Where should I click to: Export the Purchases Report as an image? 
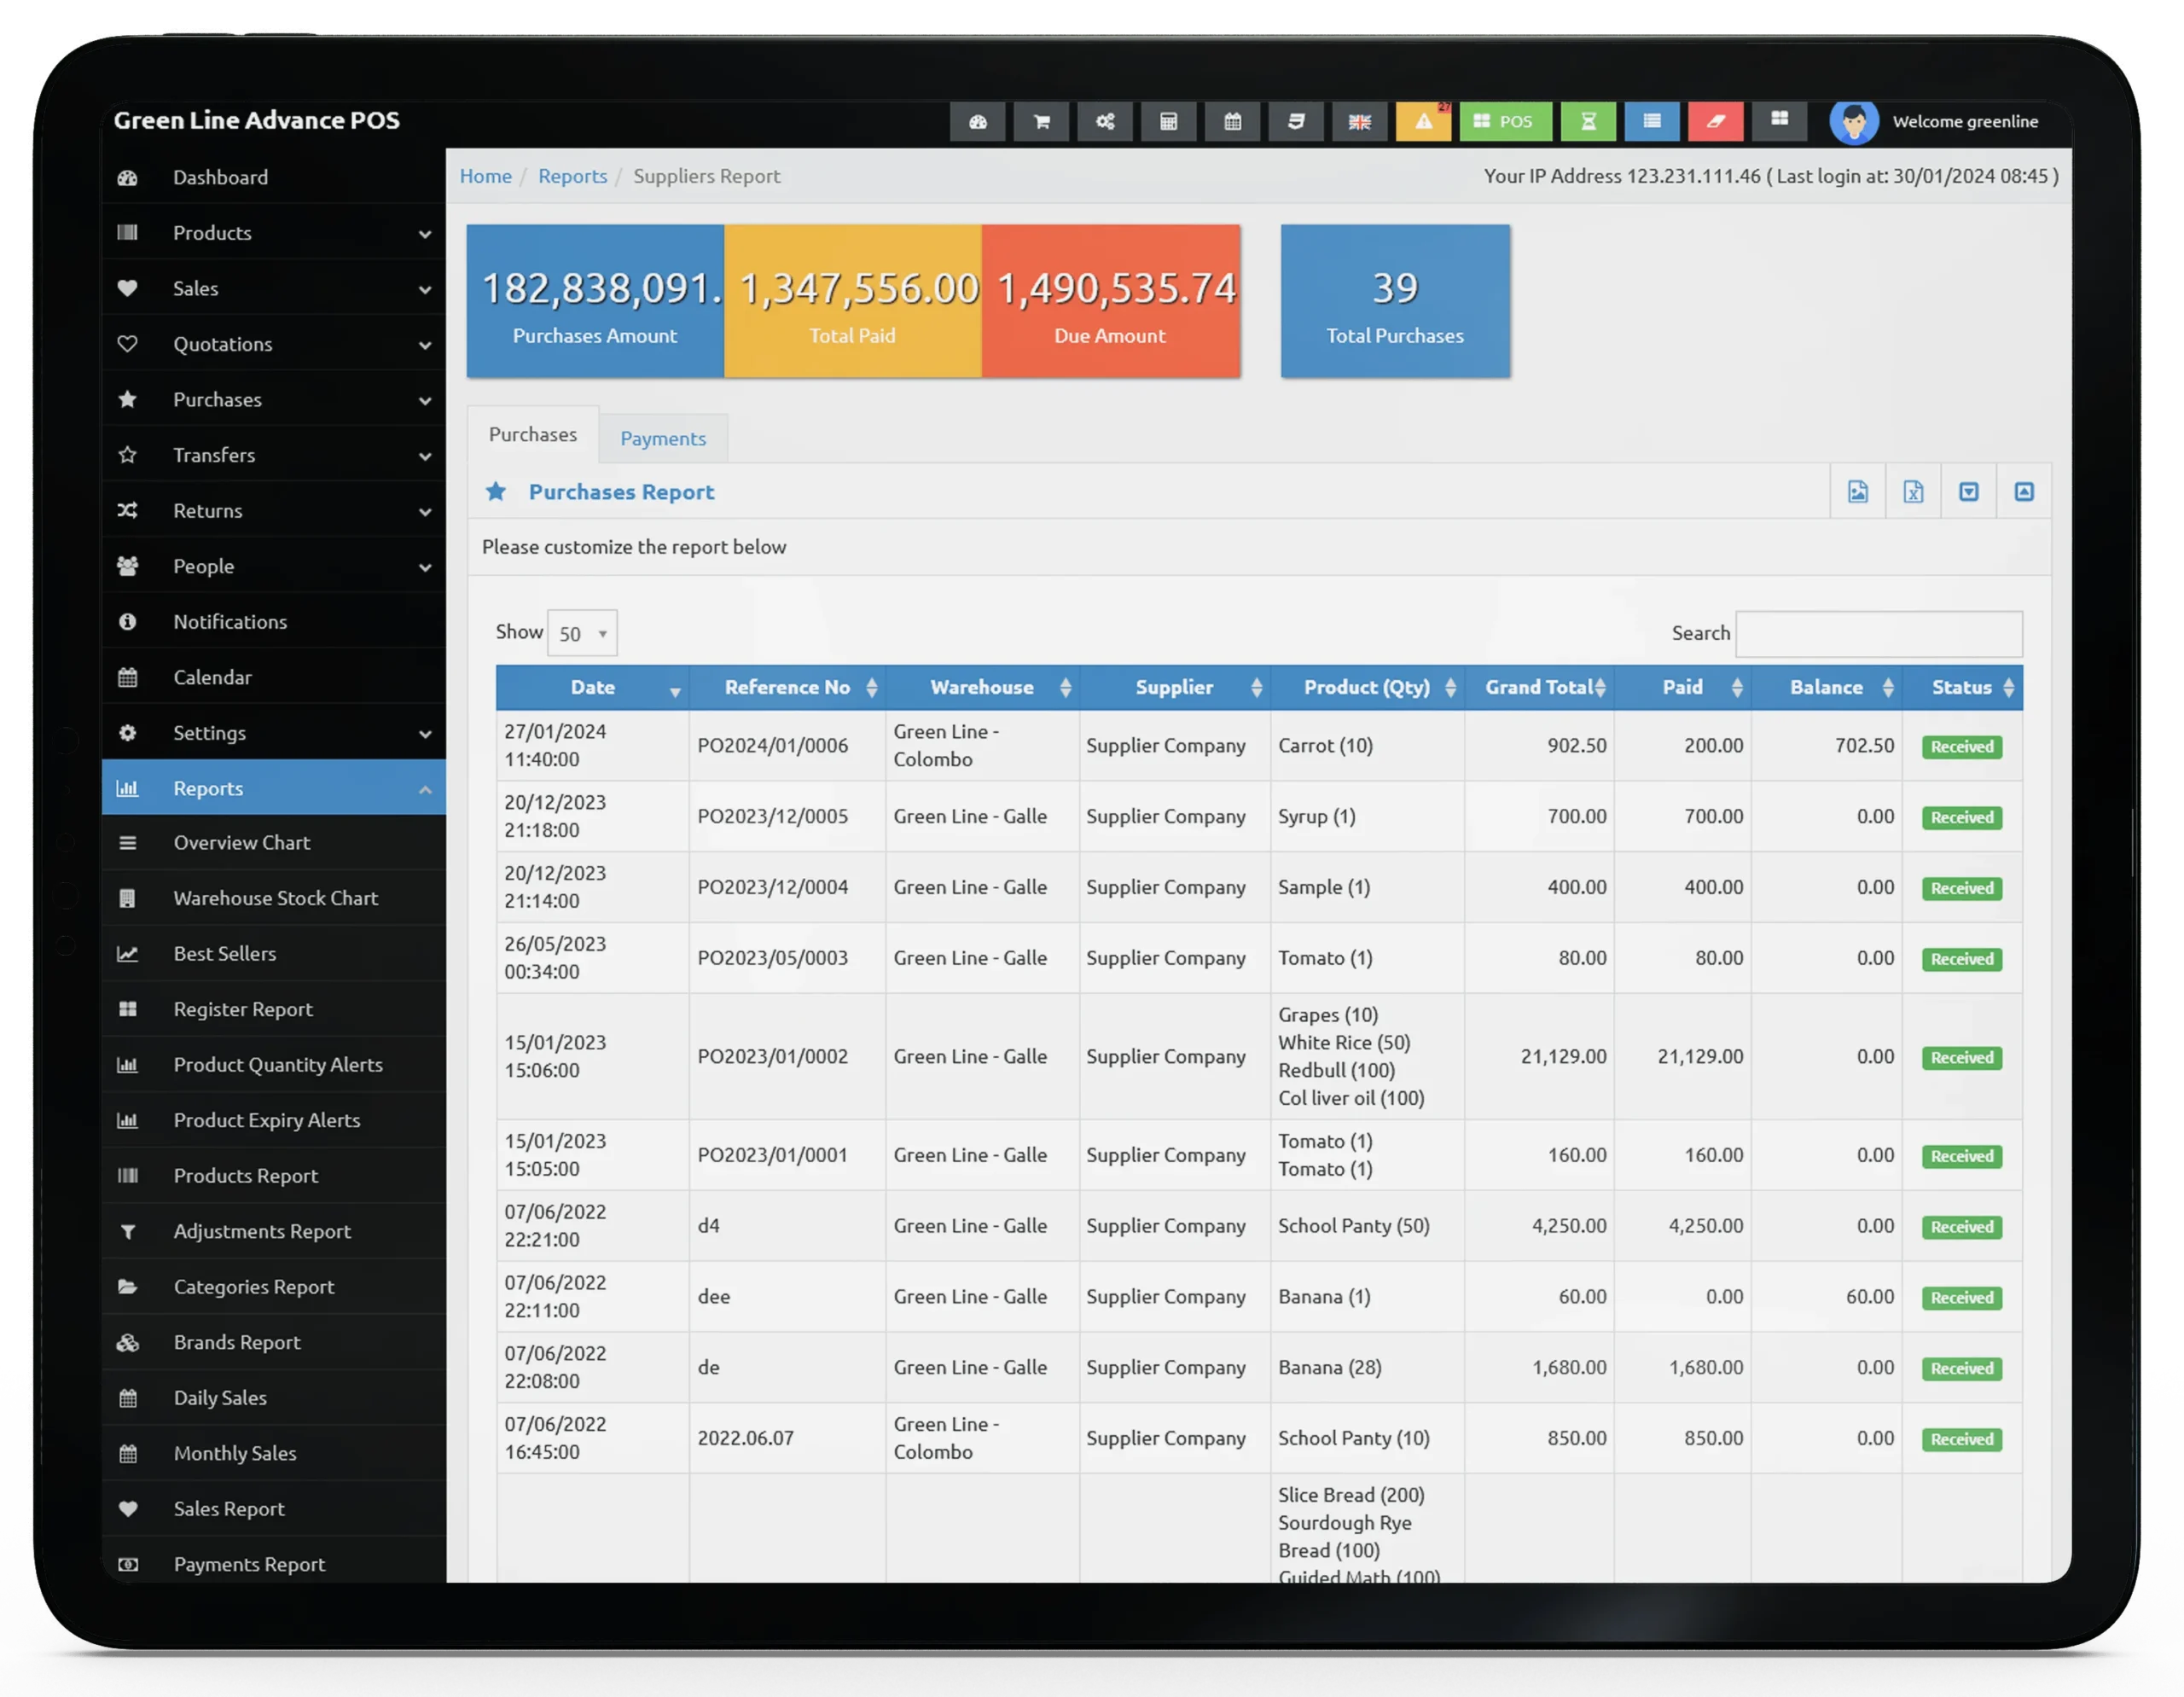pyautogui.click(x=1857, y=491)
